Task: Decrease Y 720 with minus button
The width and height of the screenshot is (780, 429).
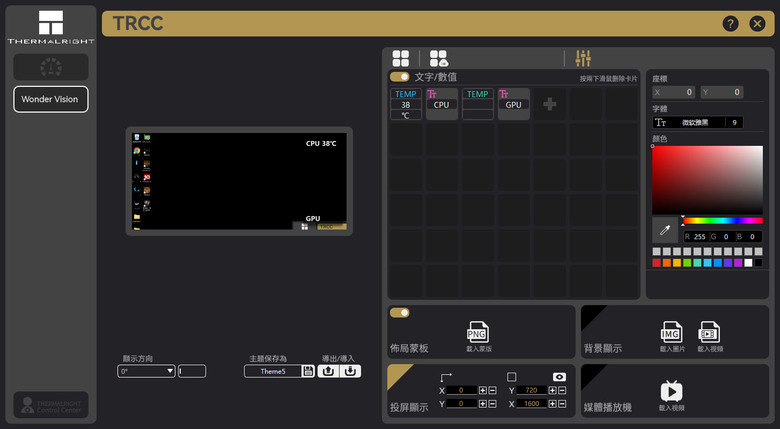Action: [x=562, y=390]
